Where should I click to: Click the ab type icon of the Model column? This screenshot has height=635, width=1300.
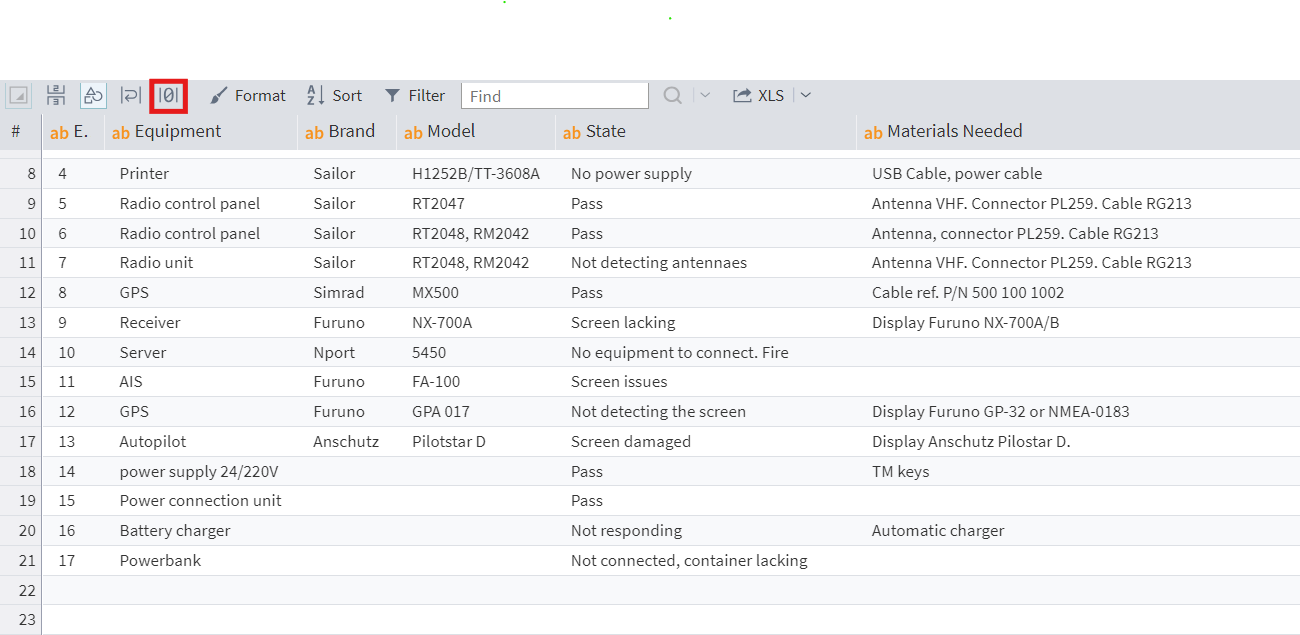click(413, 132)
